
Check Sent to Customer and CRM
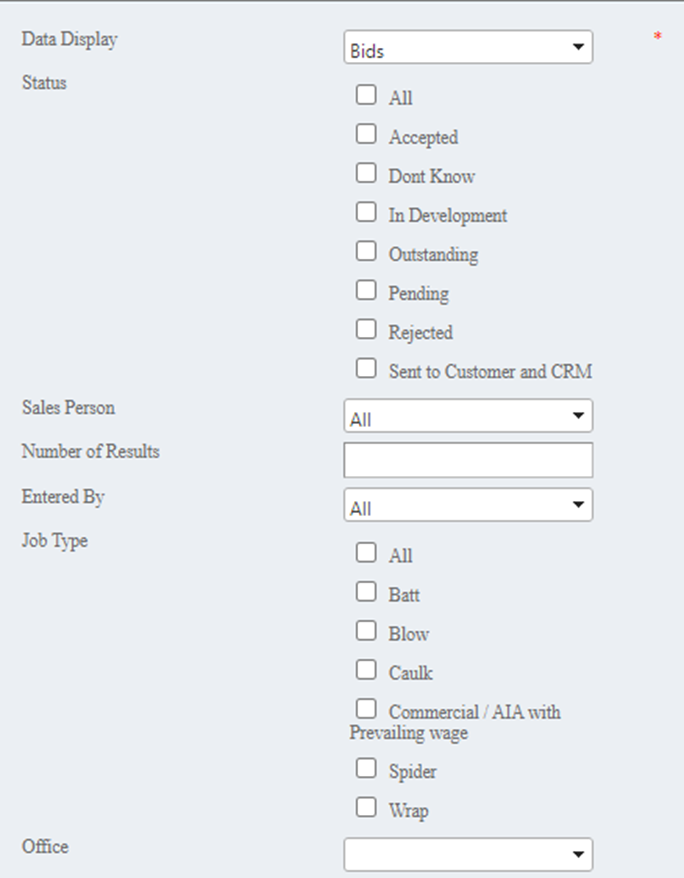pos(367,369)
